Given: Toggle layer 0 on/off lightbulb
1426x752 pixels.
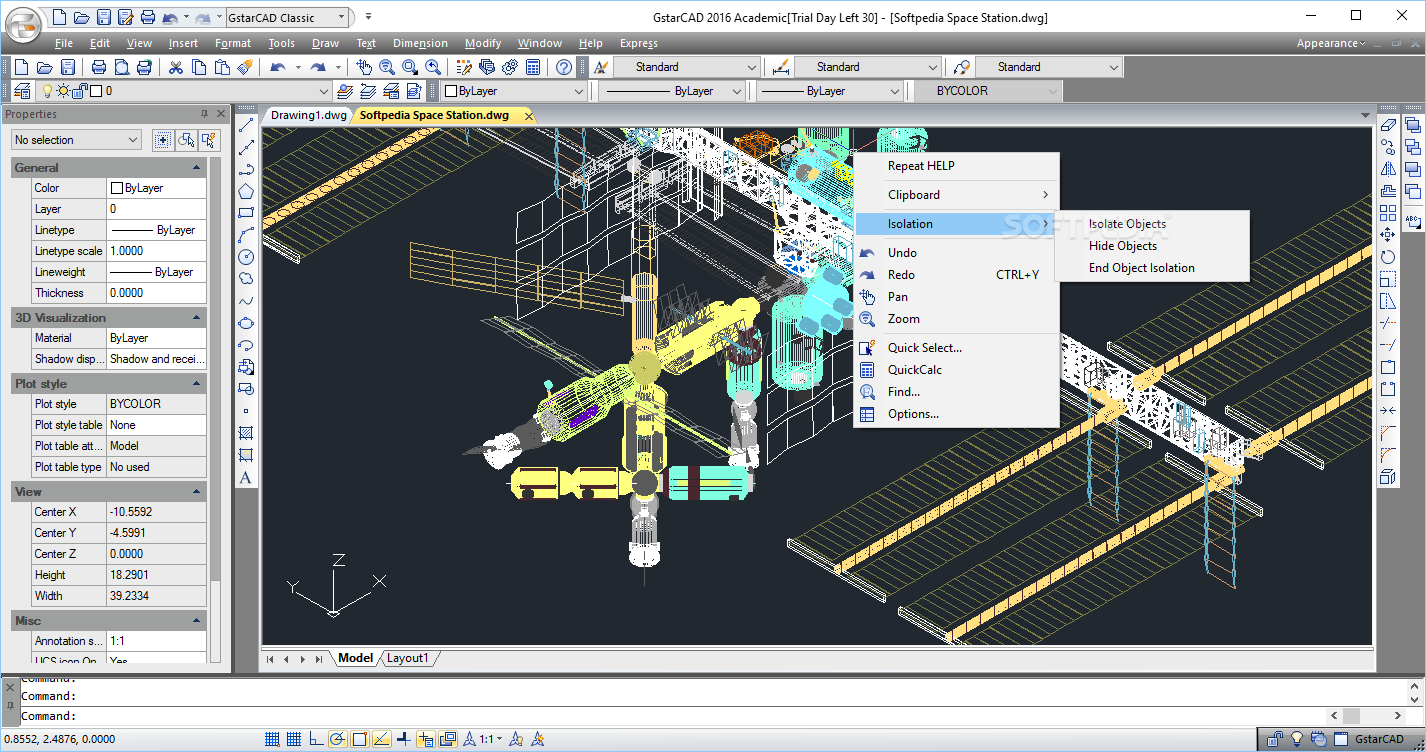Looking at the screenshot, I should coord(46,91).
